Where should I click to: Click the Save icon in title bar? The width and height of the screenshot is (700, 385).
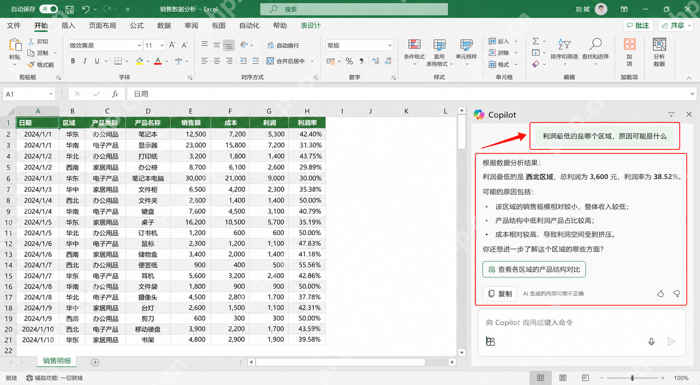tap(69, 9)
